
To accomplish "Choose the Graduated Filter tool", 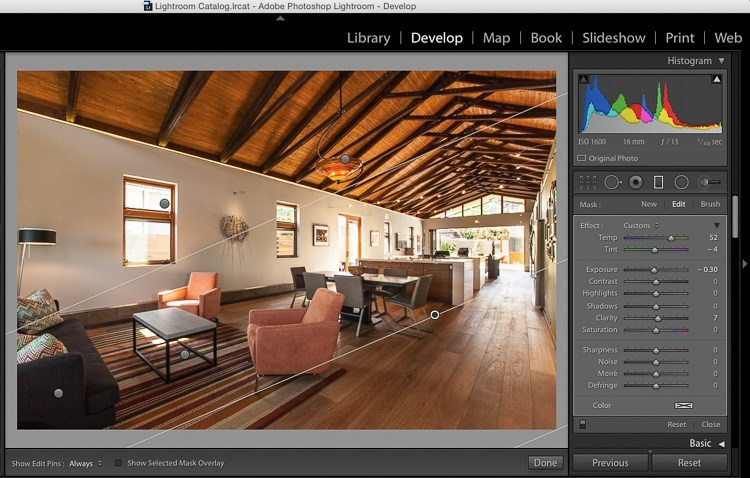I will (658, 182).
